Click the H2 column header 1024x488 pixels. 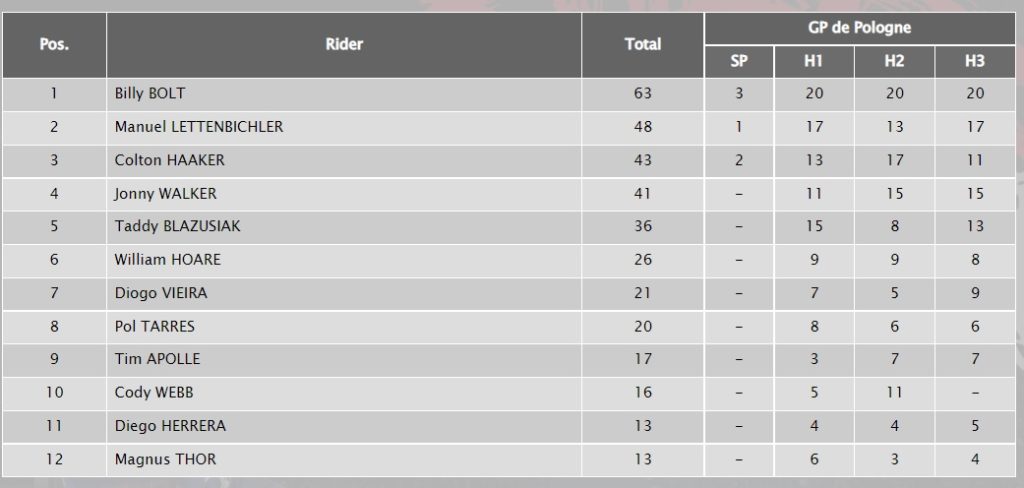[894, 61]
